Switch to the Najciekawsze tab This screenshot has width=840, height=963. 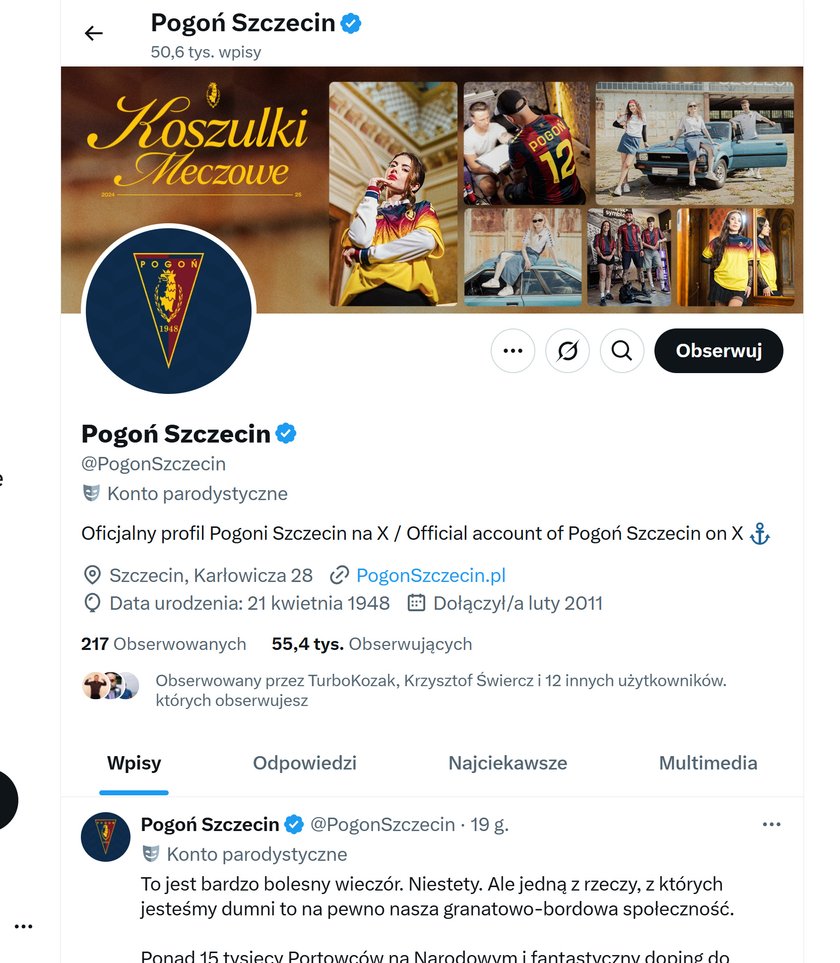pos(508,763)
